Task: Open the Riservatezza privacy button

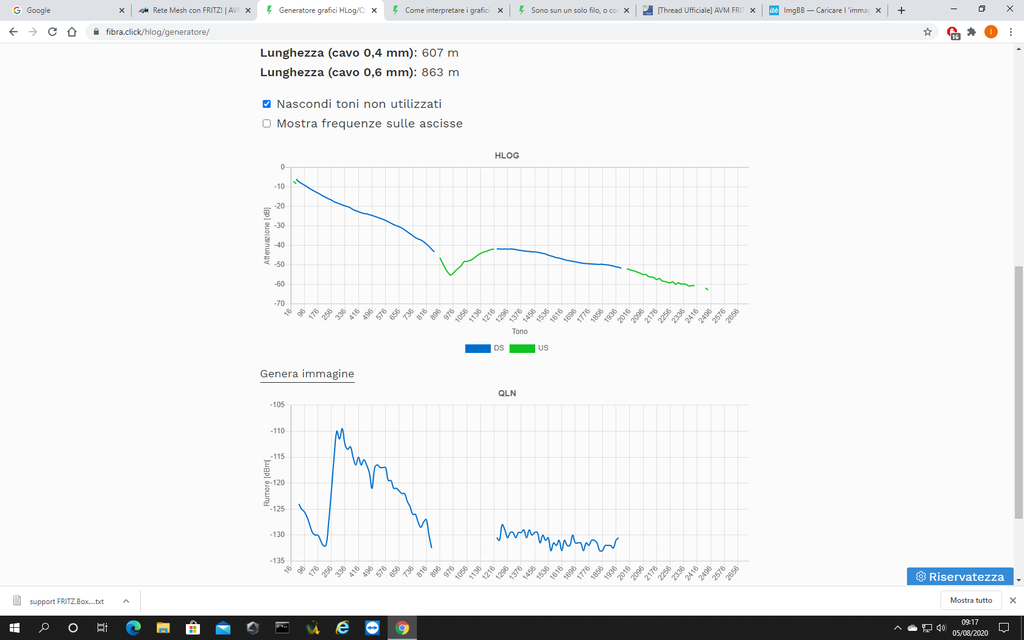Action: 960,577
